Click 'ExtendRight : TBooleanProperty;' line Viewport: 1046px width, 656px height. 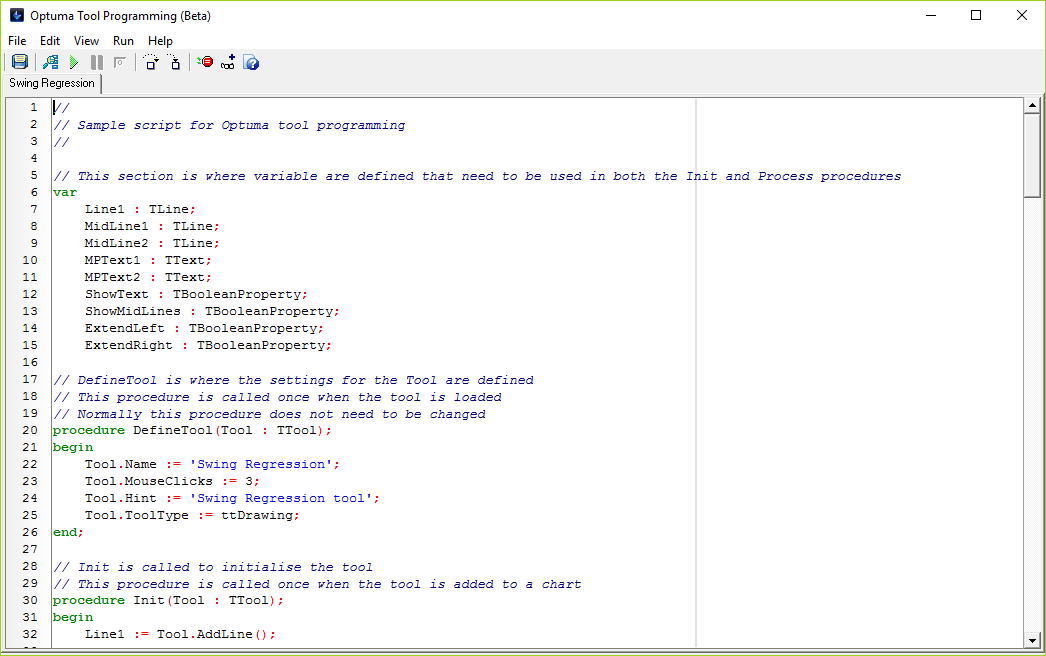208,345
